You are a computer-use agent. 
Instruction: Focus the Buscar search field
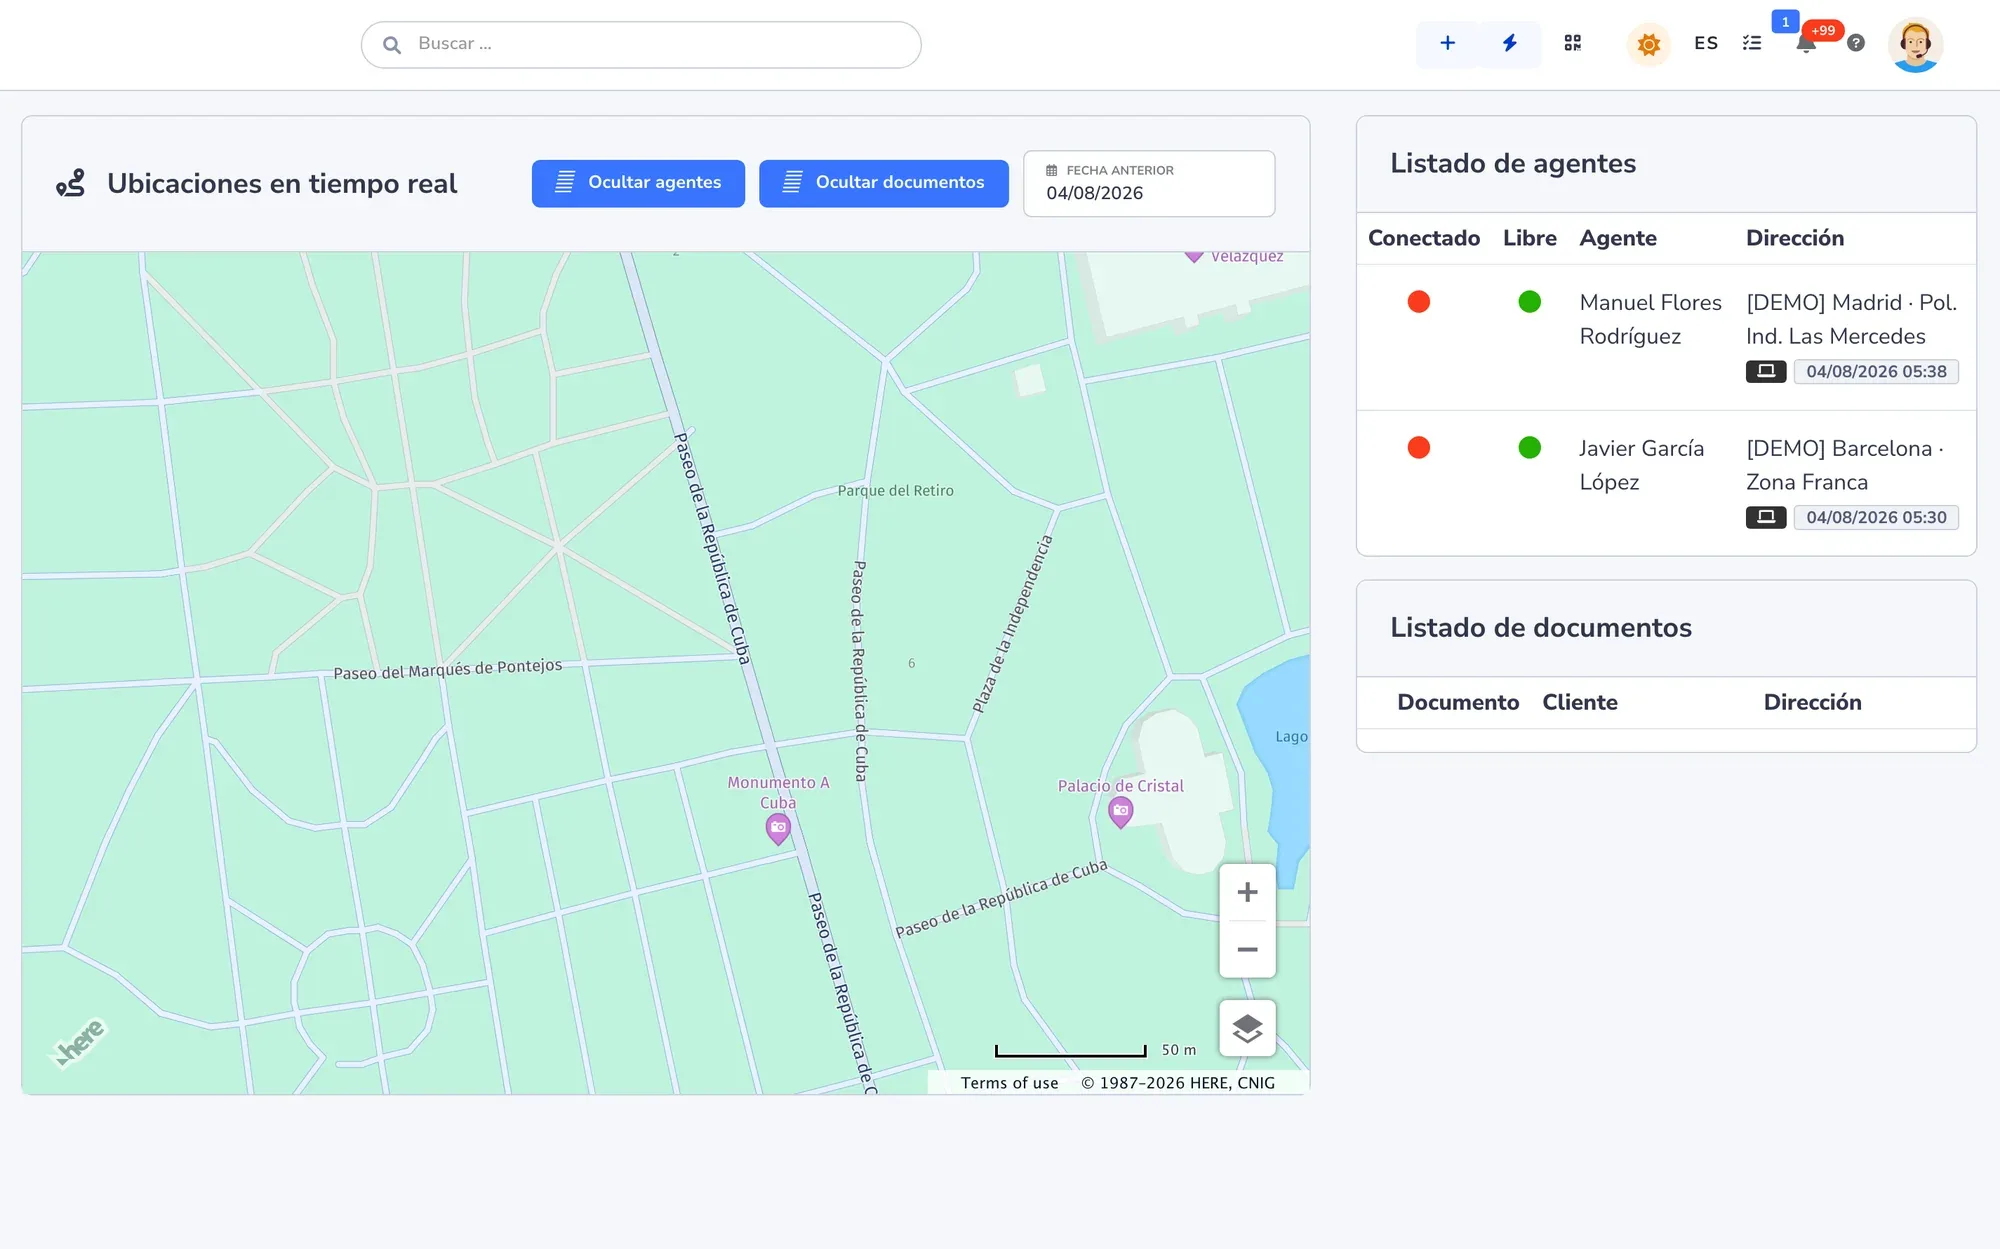641,44
